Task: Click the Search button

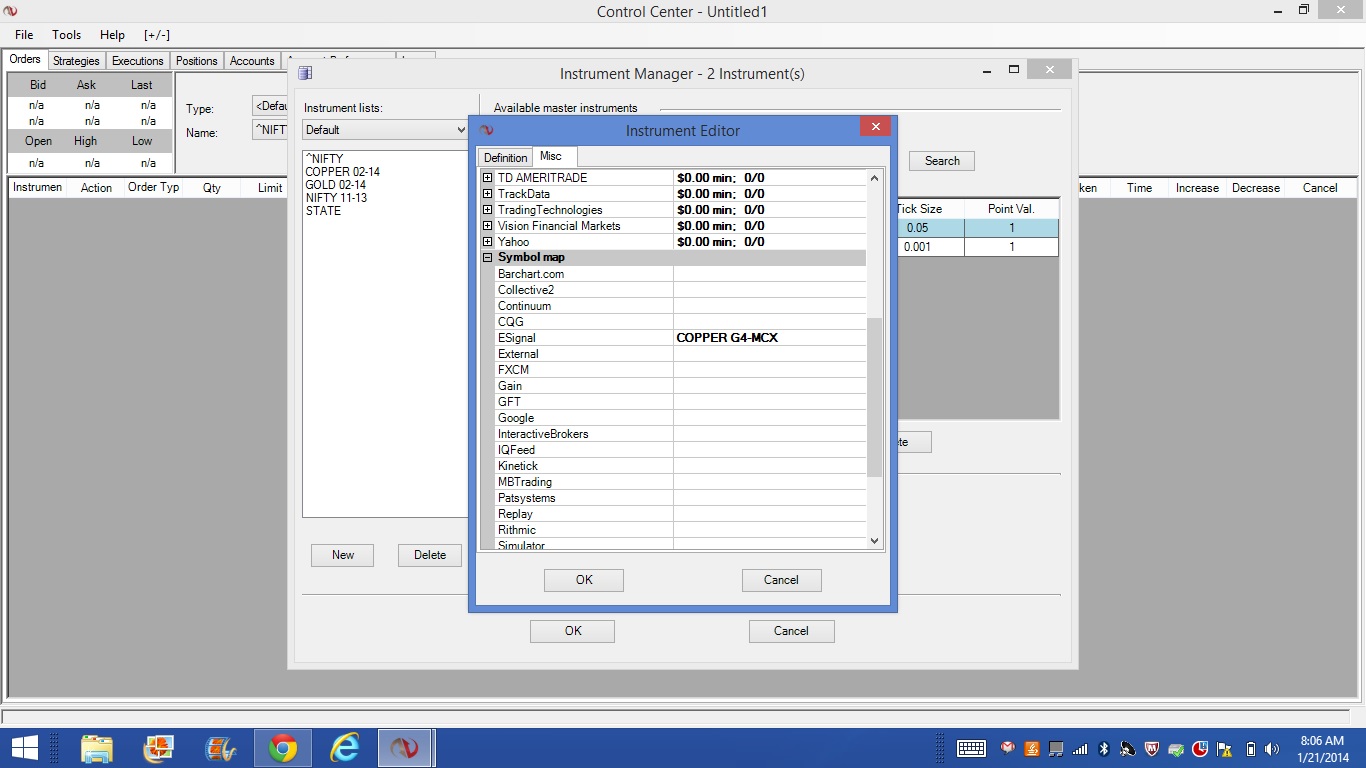Action: pos(942,161)
